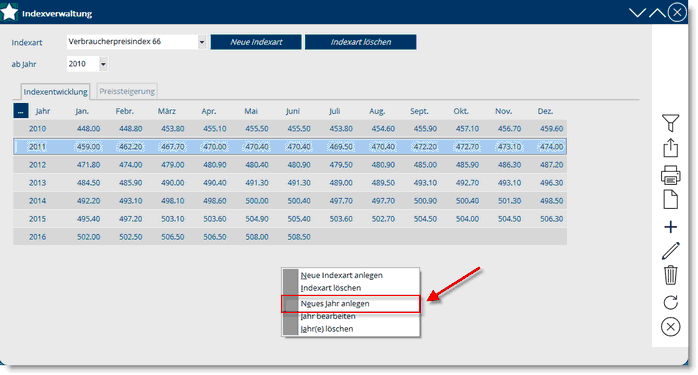The width and height of the screenshot is (698, 375).
Task: Click the 496.30 Dez. value for 2013
Action: [552, 183]
